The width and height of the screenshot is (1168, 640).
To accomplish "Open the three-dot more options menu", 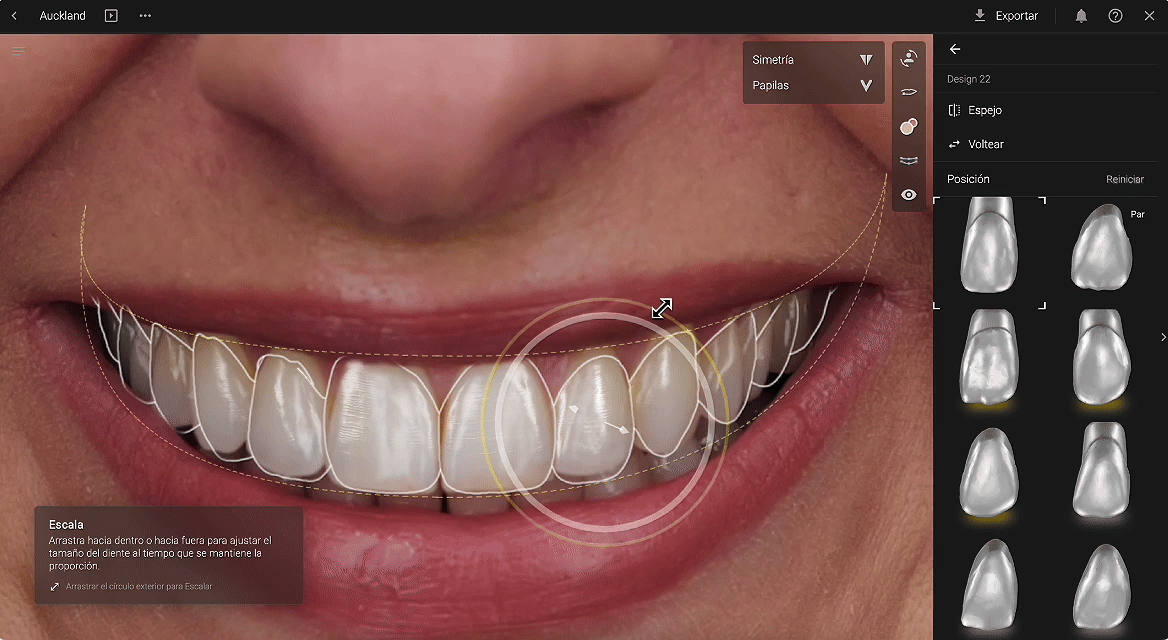I will [x=145, y=16].
